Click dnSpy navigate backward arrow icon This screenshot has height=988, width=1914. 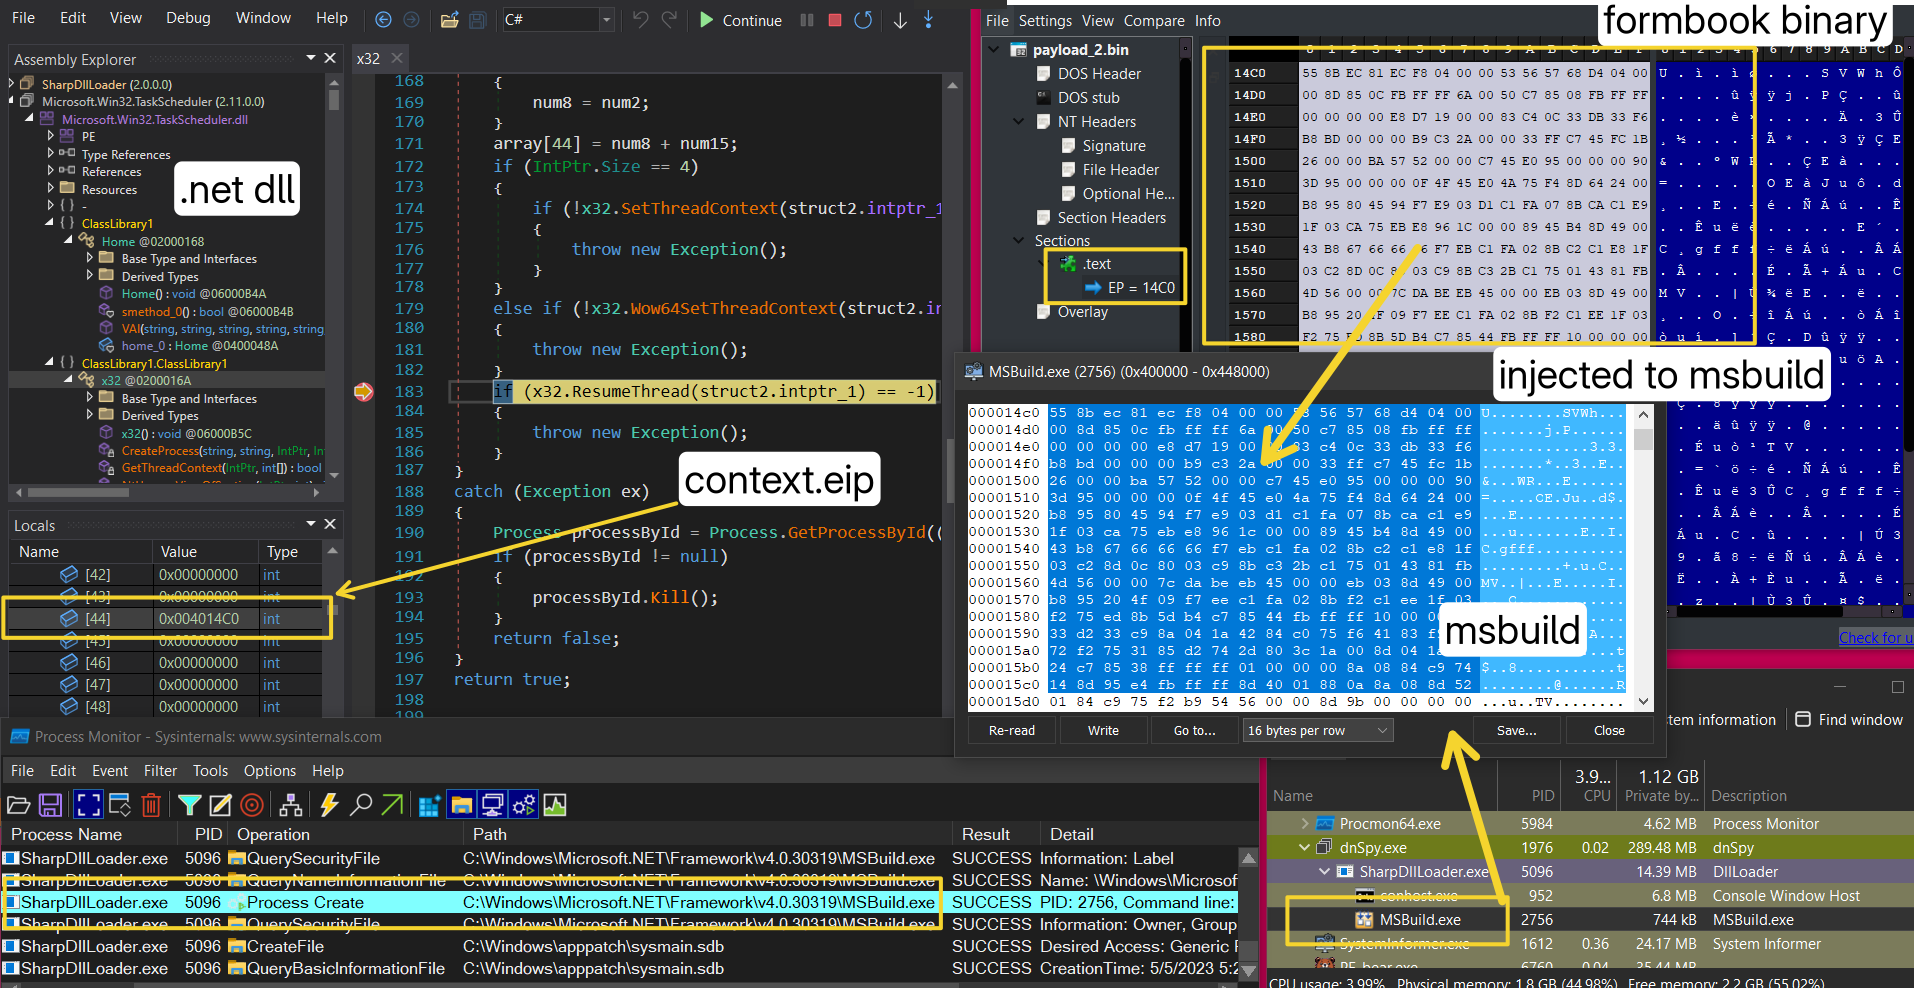[x=383, y=19]
